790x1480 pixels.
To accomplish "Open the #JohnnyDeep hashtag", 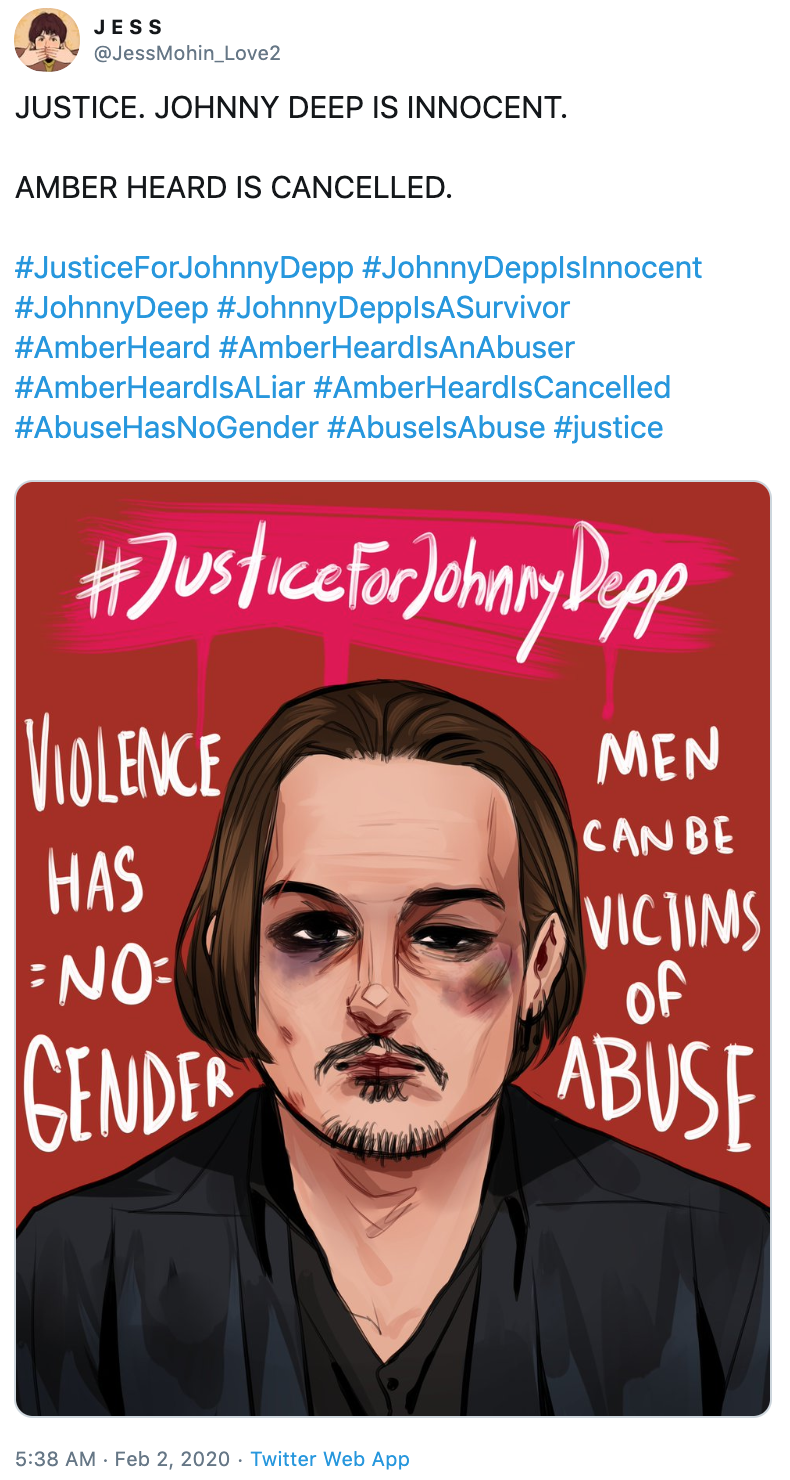I will [x=112, y=308].
